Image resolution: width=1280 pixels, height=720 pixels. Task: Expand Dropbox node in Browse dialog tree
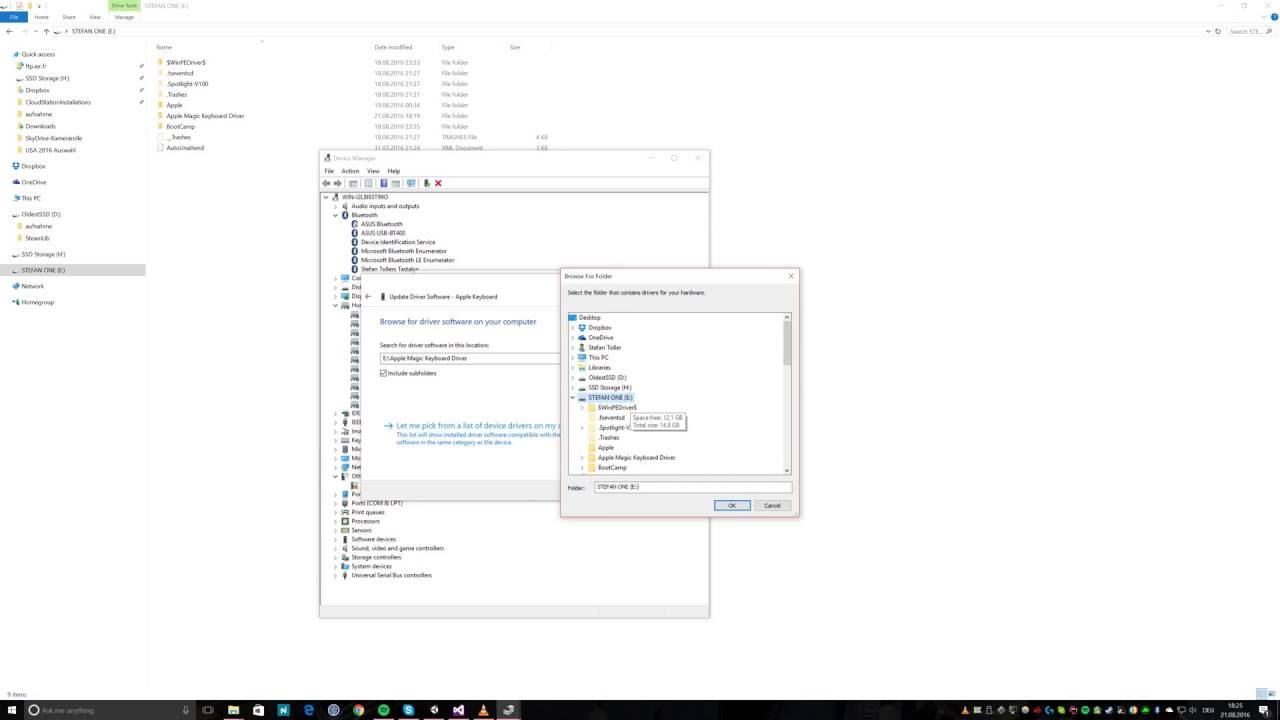pyautogui.click(x=573, y=328)
